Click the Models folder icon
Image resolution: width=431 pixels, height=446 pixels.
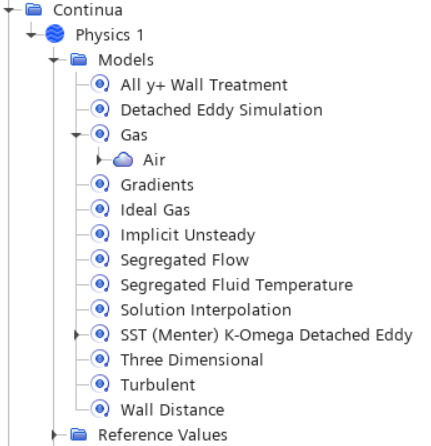(79, 60)
